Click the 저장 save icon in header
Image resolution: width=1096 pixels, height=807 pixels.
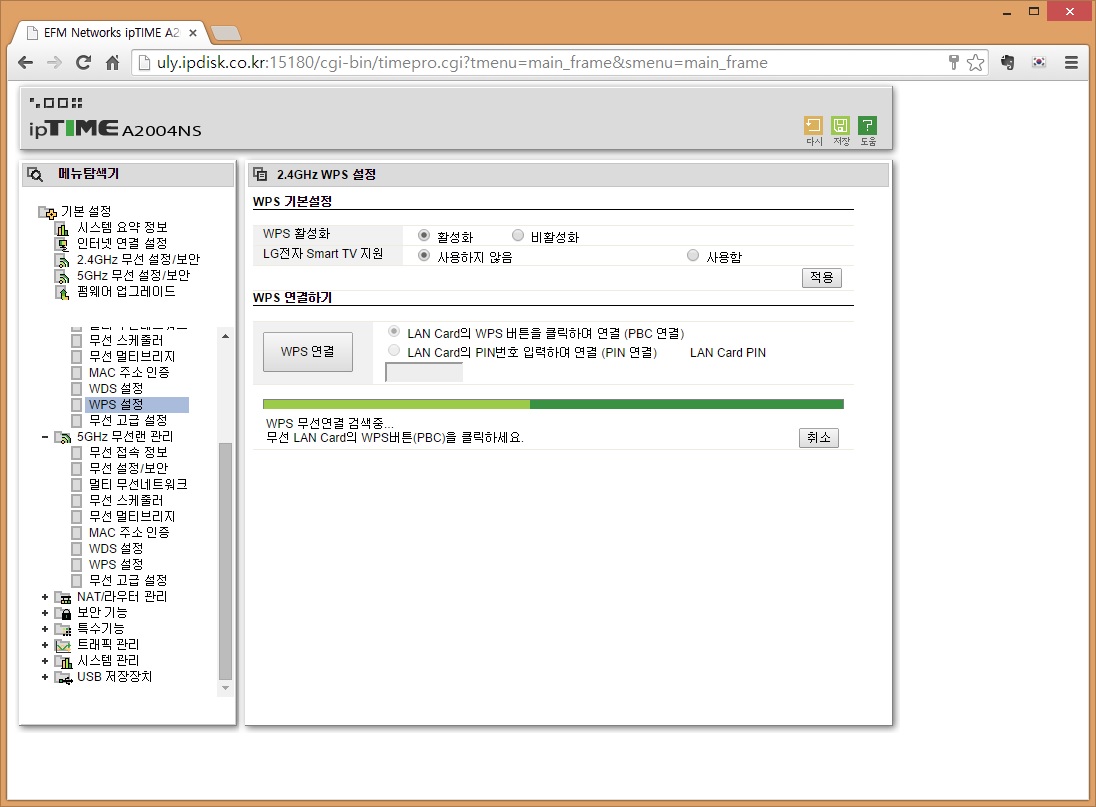coord(840,125)
